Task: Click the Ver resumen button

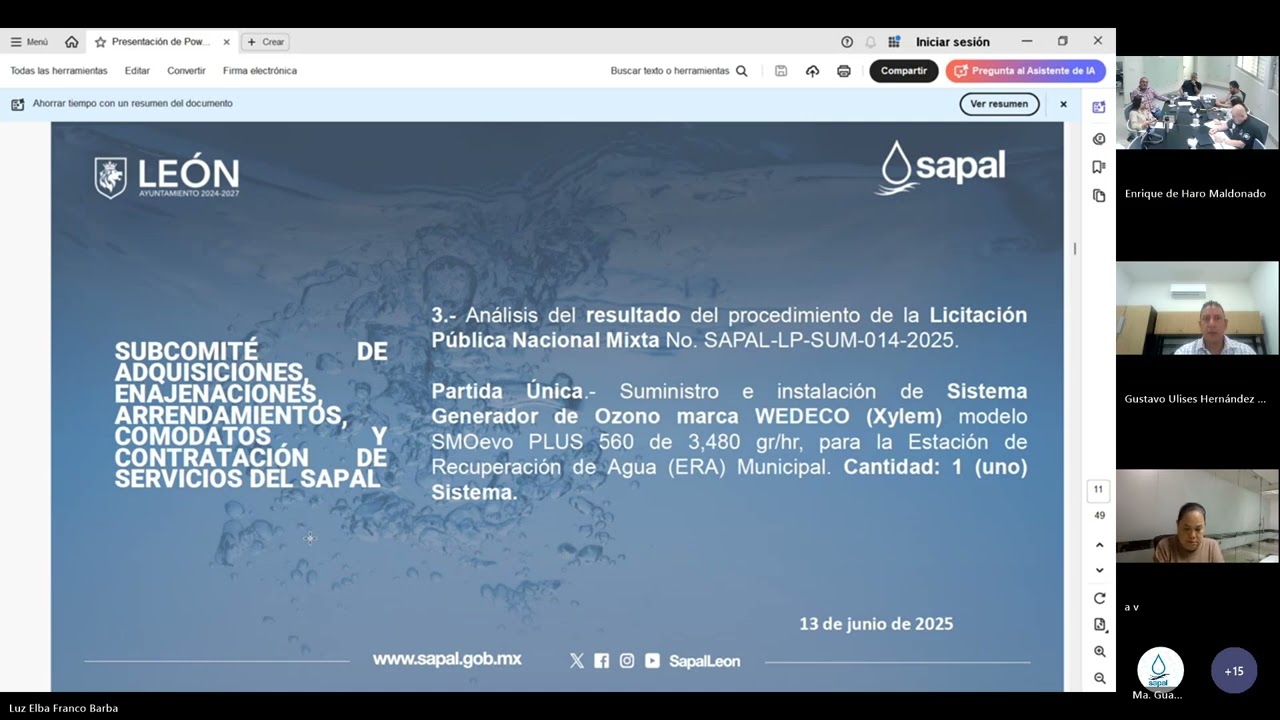Action: pyautogui.click(x=999, y=104)
